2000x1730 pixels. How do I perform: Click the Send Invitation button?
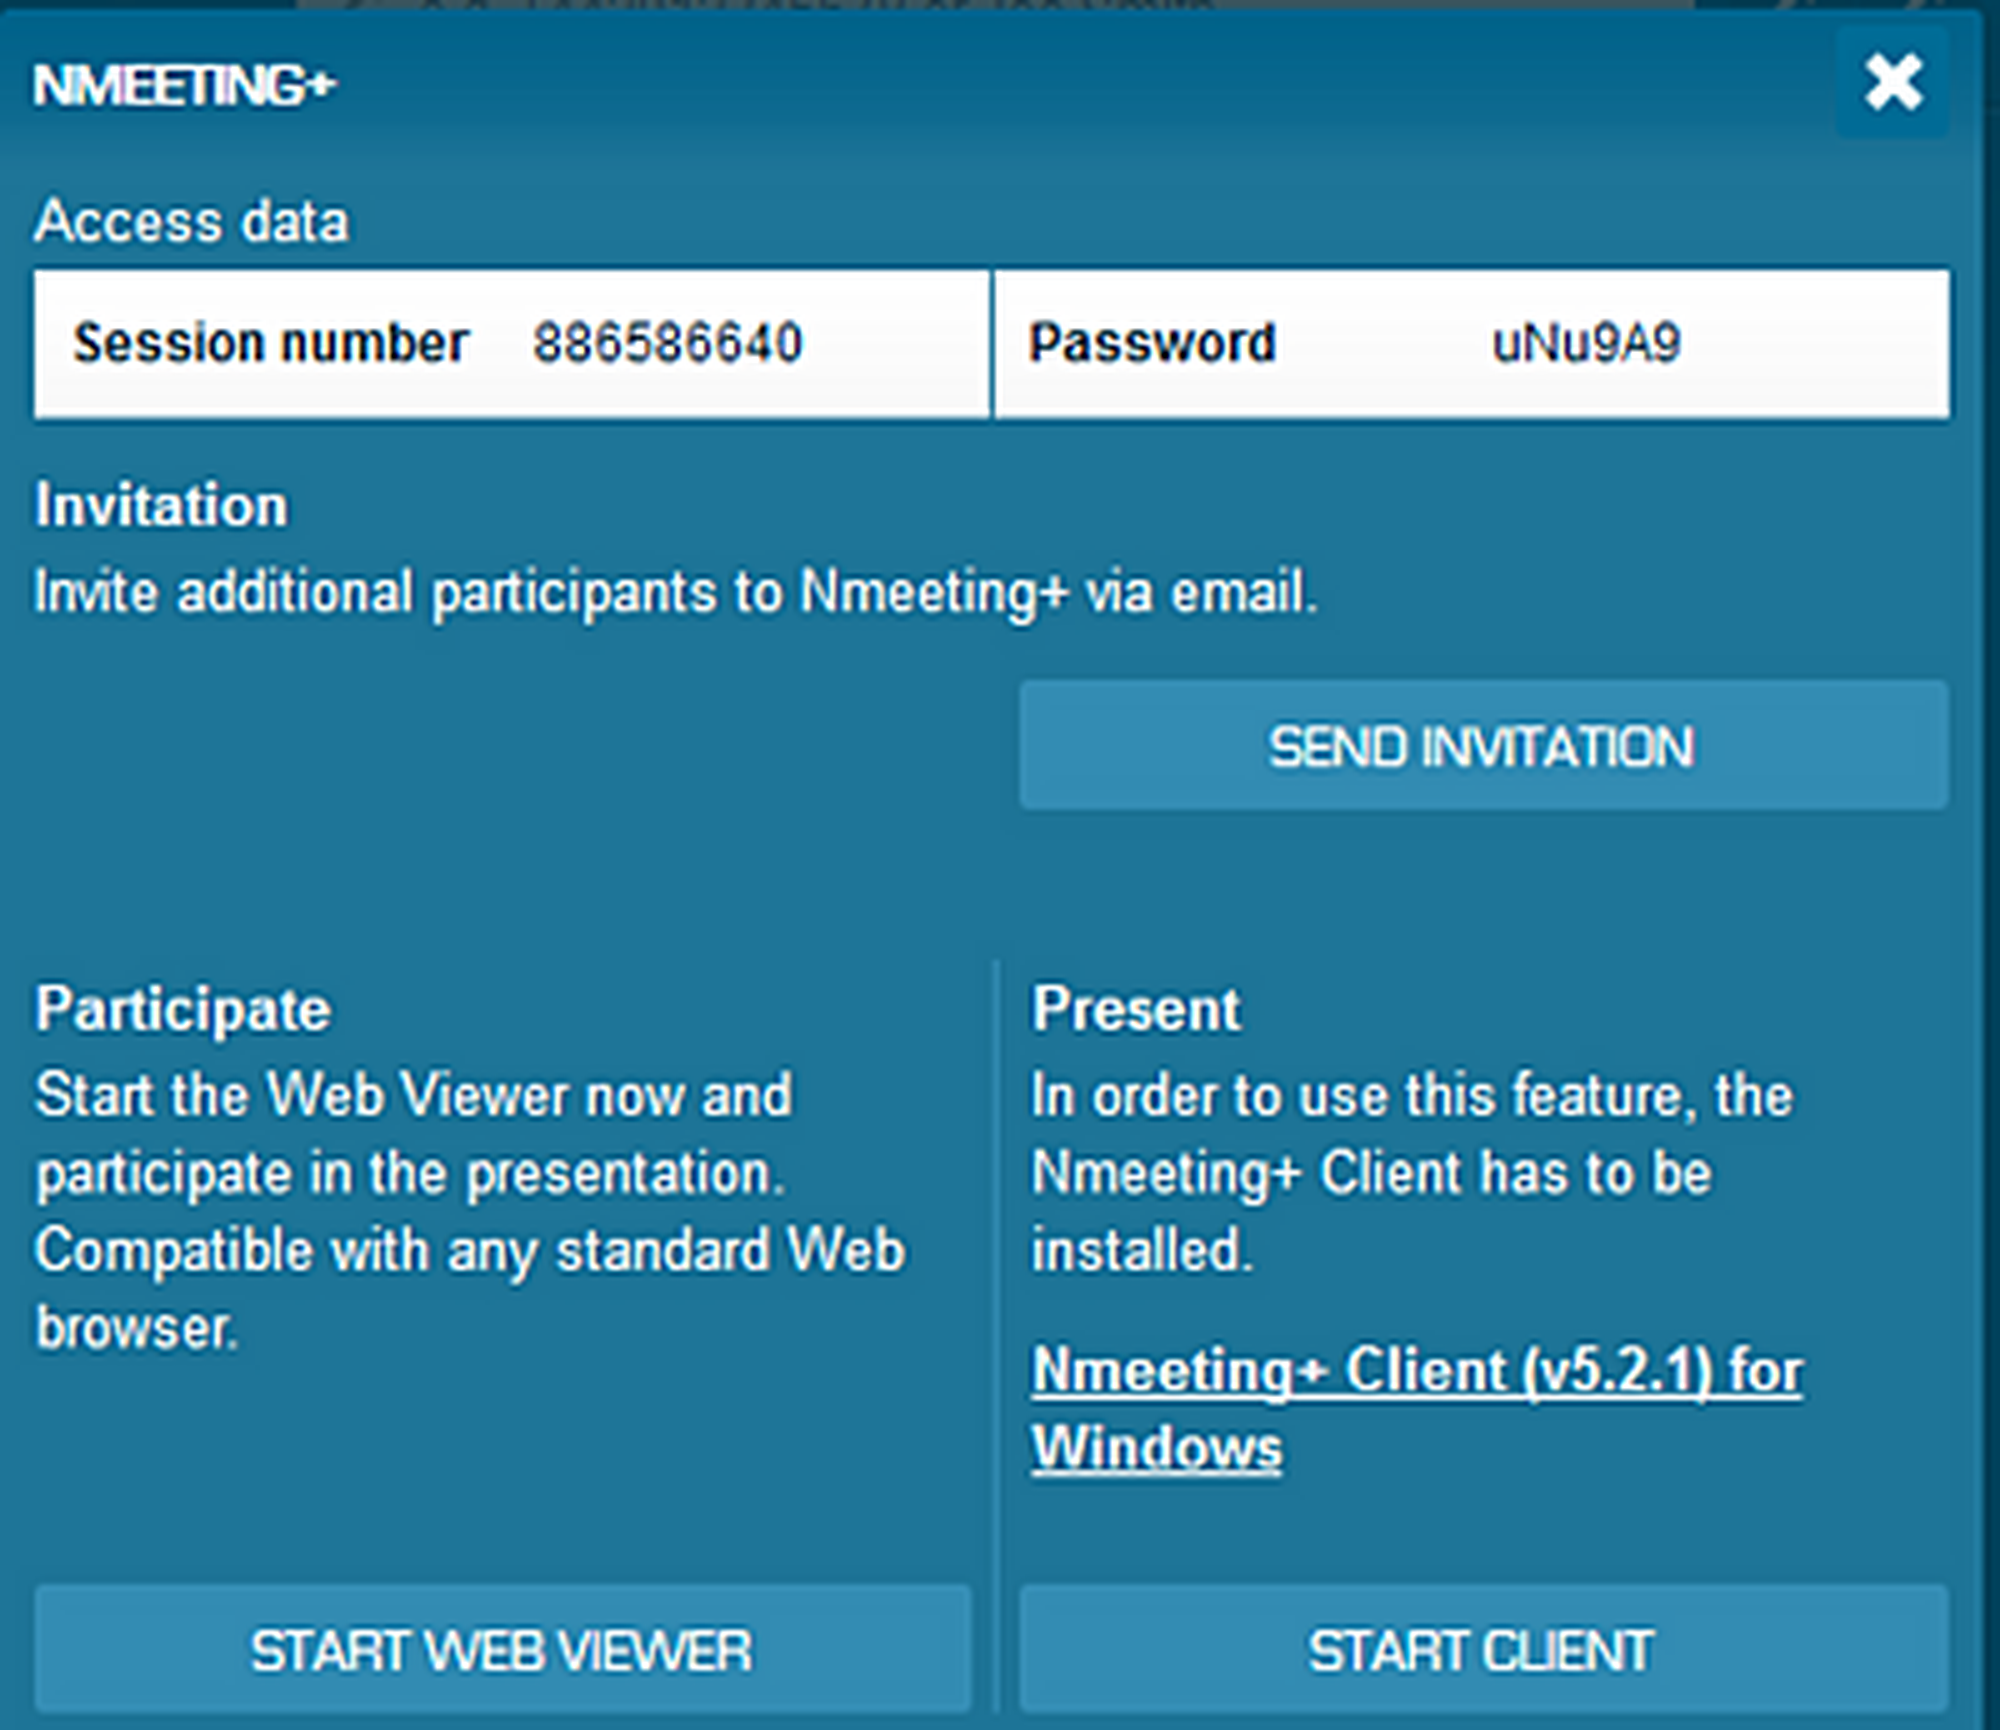tap(1483, 746)
